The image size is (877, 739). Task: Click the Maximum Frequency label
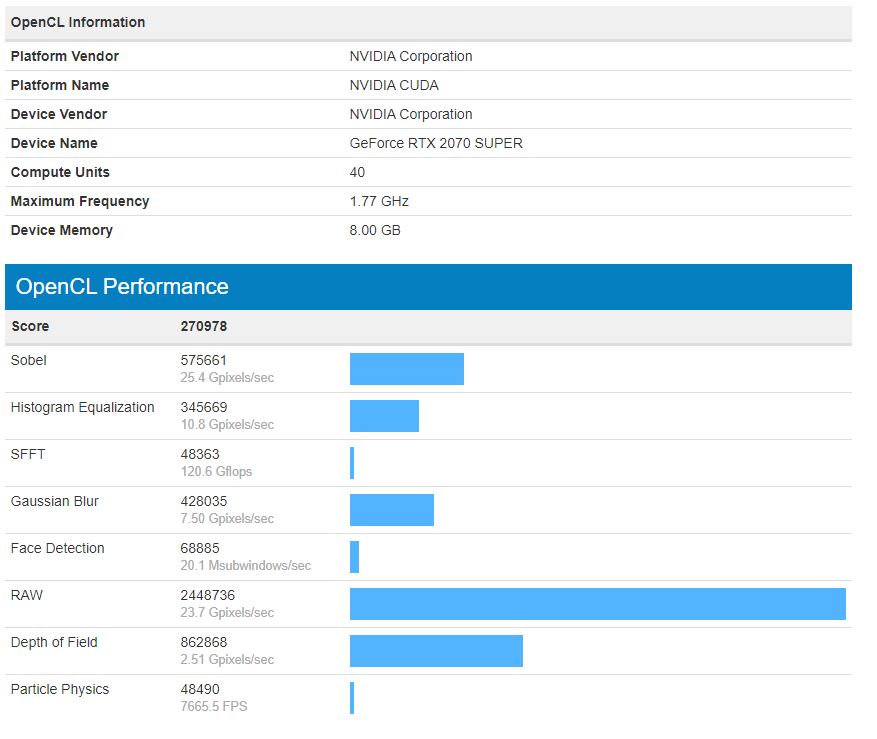(x=80, y=202)
